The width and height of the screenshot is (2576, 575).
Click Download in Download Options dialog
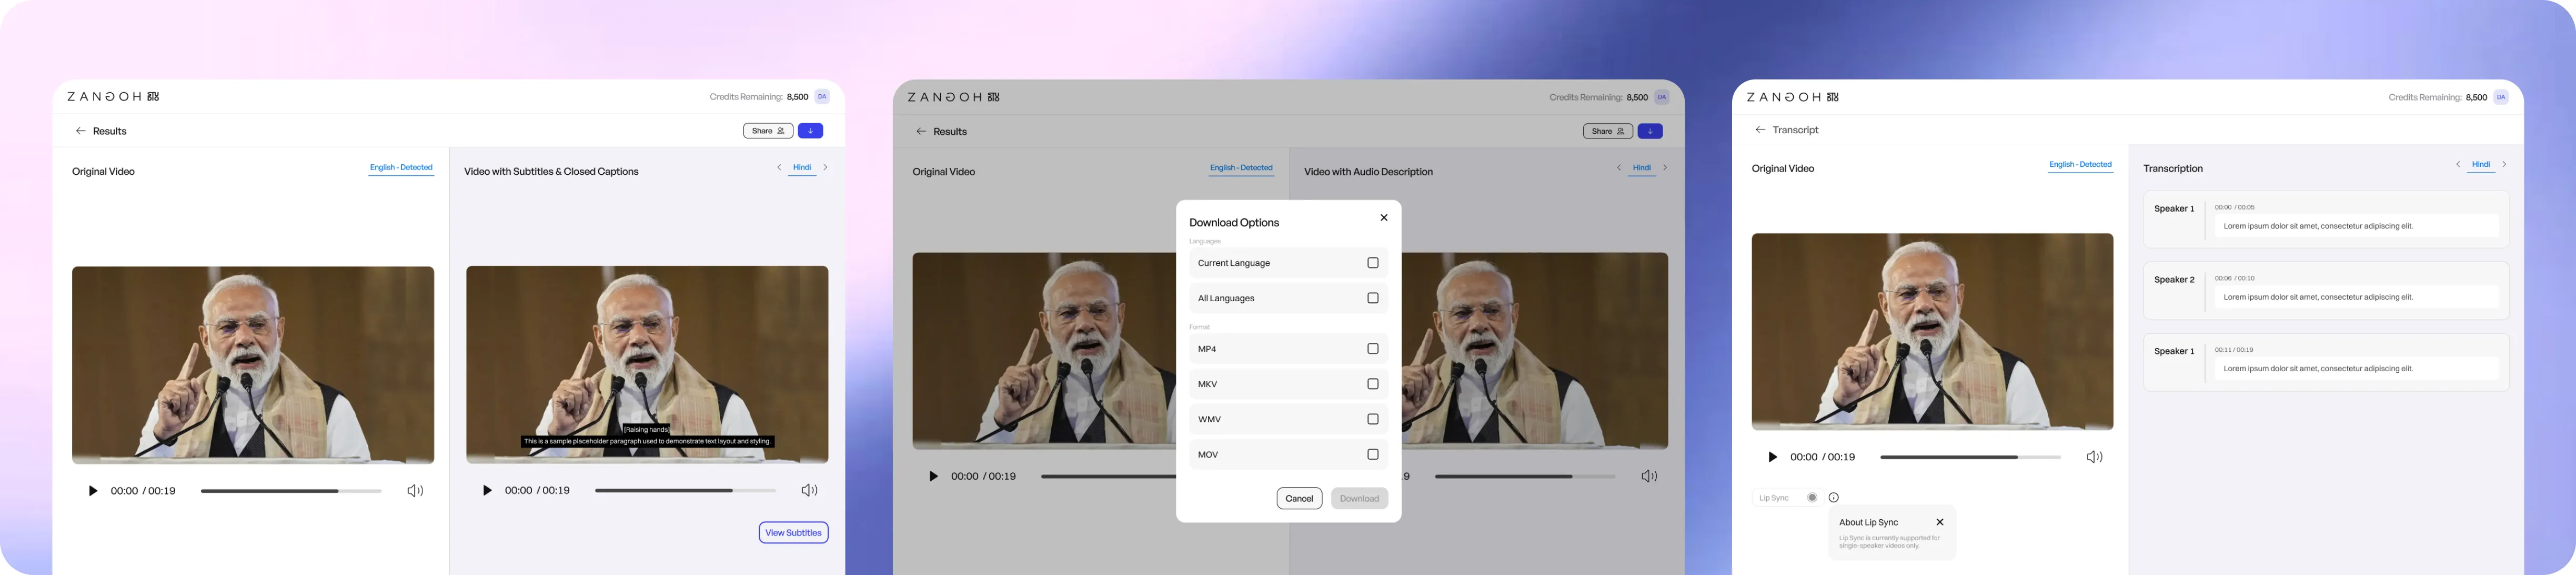pyautogui.click(x=1359, y=498)
